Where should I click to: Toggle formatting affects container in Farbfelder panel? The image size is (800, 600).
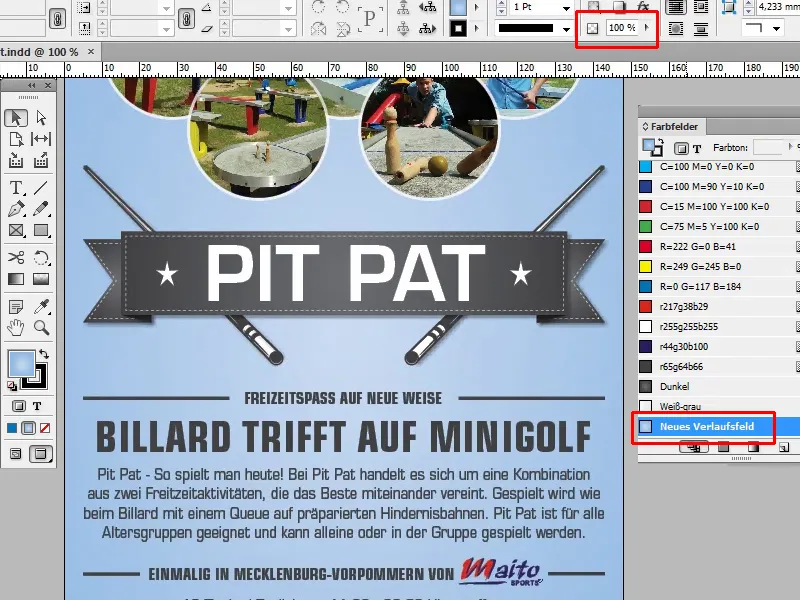tap(679, 148)
